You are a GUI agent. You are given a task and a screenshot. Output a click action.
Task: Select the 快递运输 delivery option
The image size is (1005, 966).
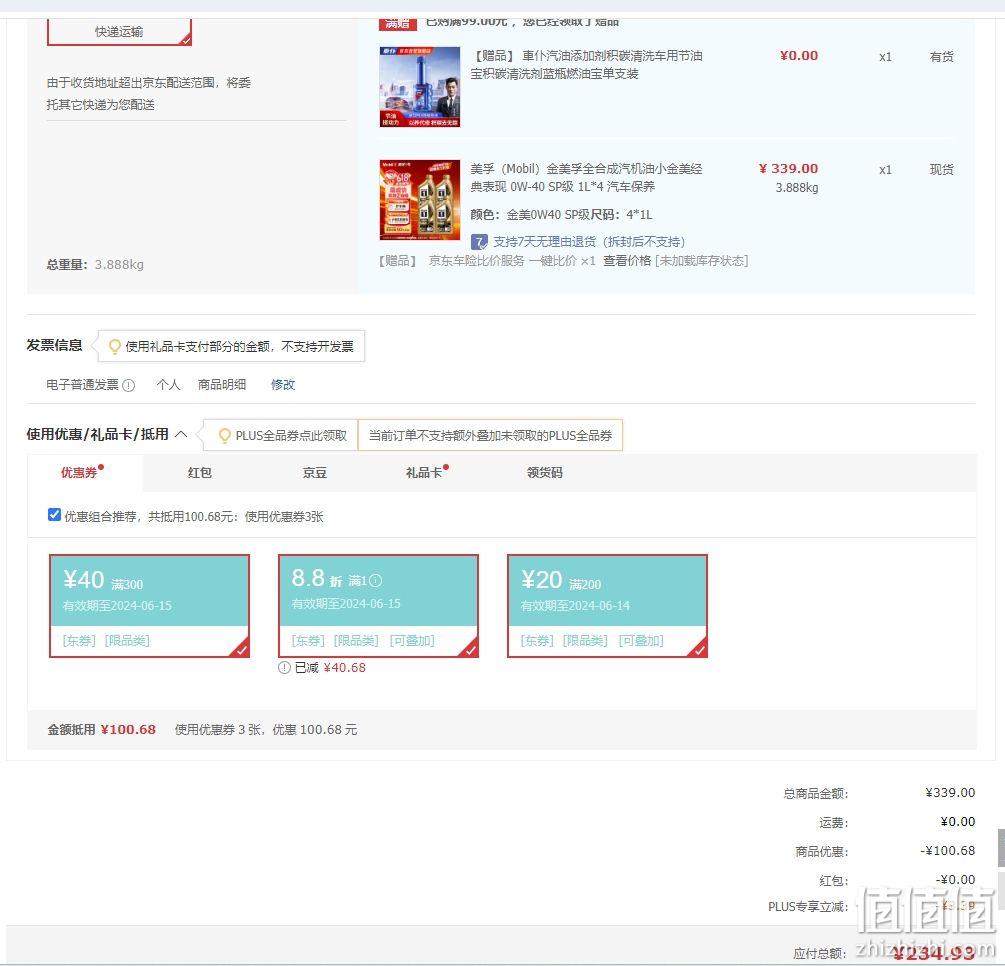click(119, 32)
